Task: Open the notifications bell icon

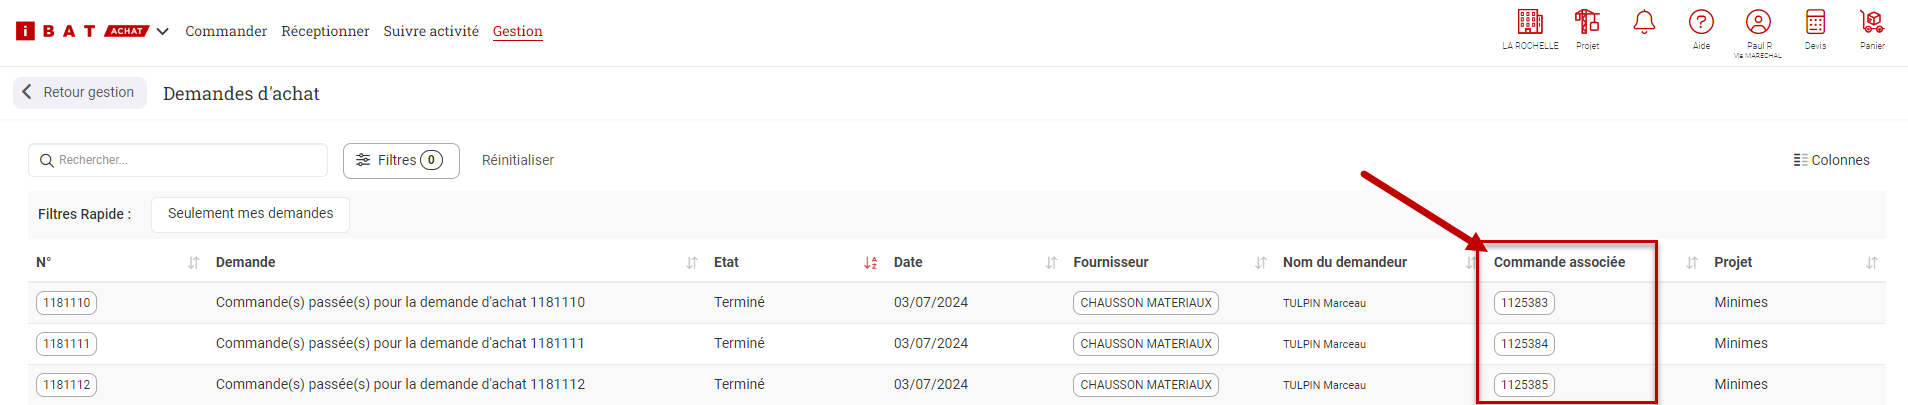Action: click(x=1644, y=22)
